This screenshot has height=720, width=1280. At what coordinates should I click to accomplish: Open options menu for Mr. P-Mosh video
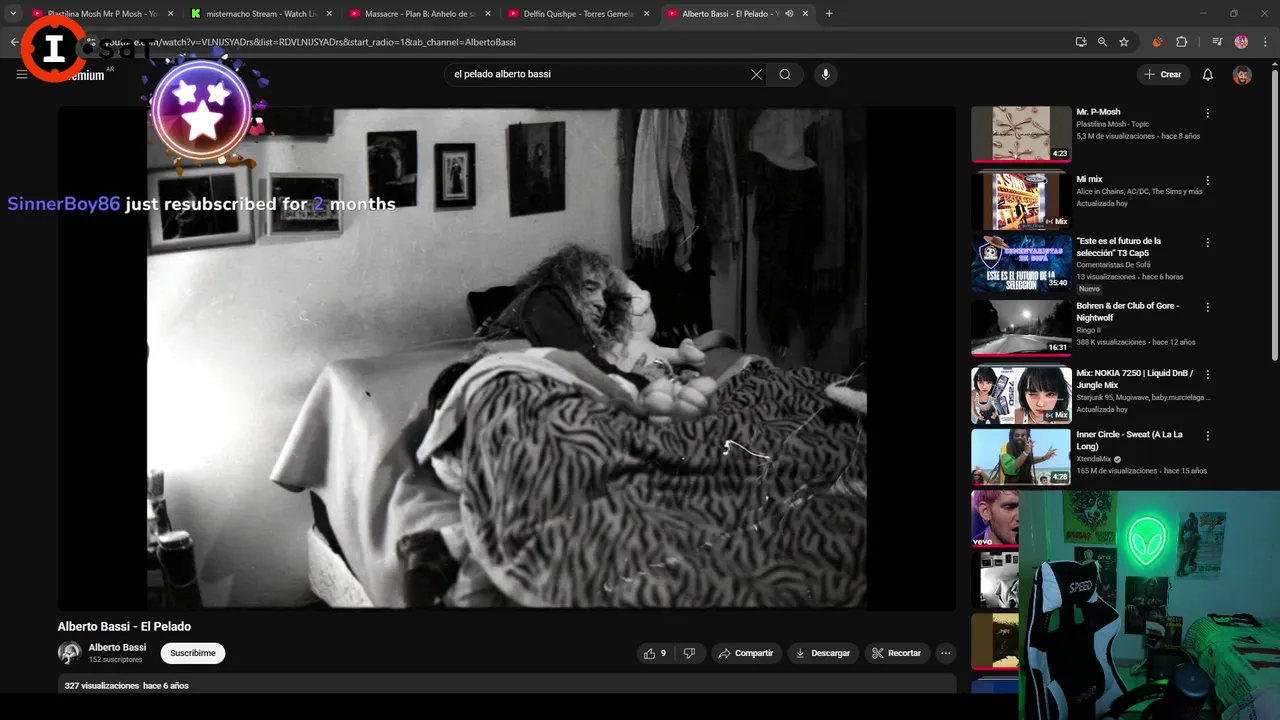(x=1207, y=114)
